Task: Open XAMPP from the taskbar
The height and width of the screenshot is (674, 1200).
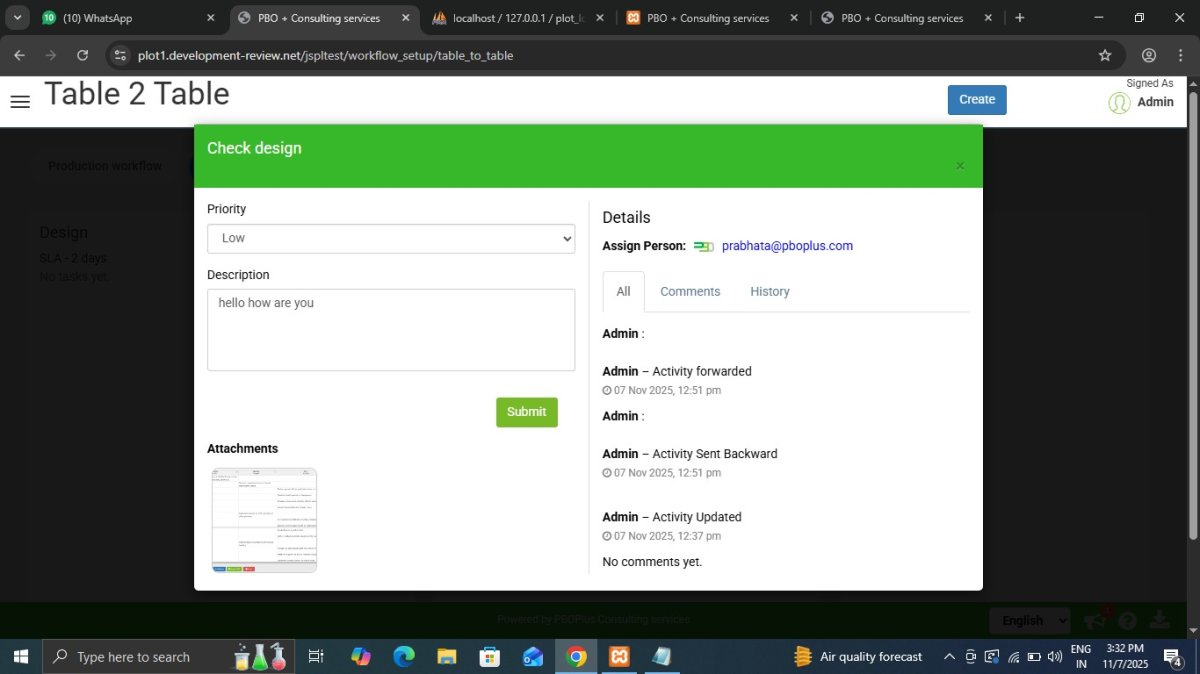Action: (x=619, y=657)
